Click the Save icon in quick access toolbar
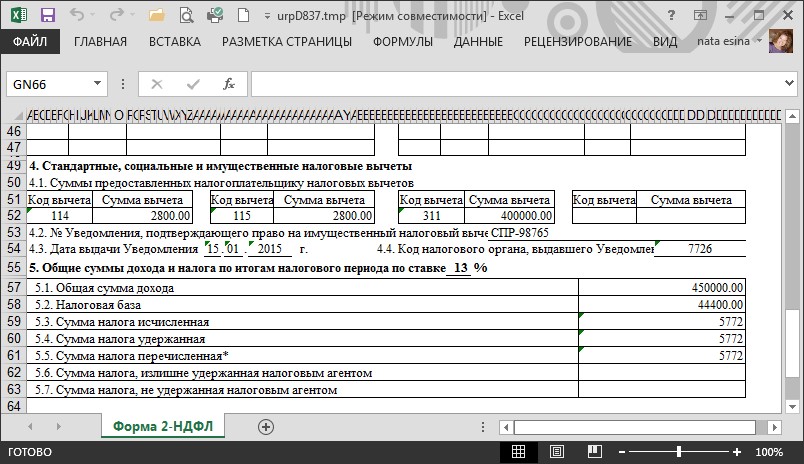The height and width of the screenshot is (464, 804). [x=48, y=16]
